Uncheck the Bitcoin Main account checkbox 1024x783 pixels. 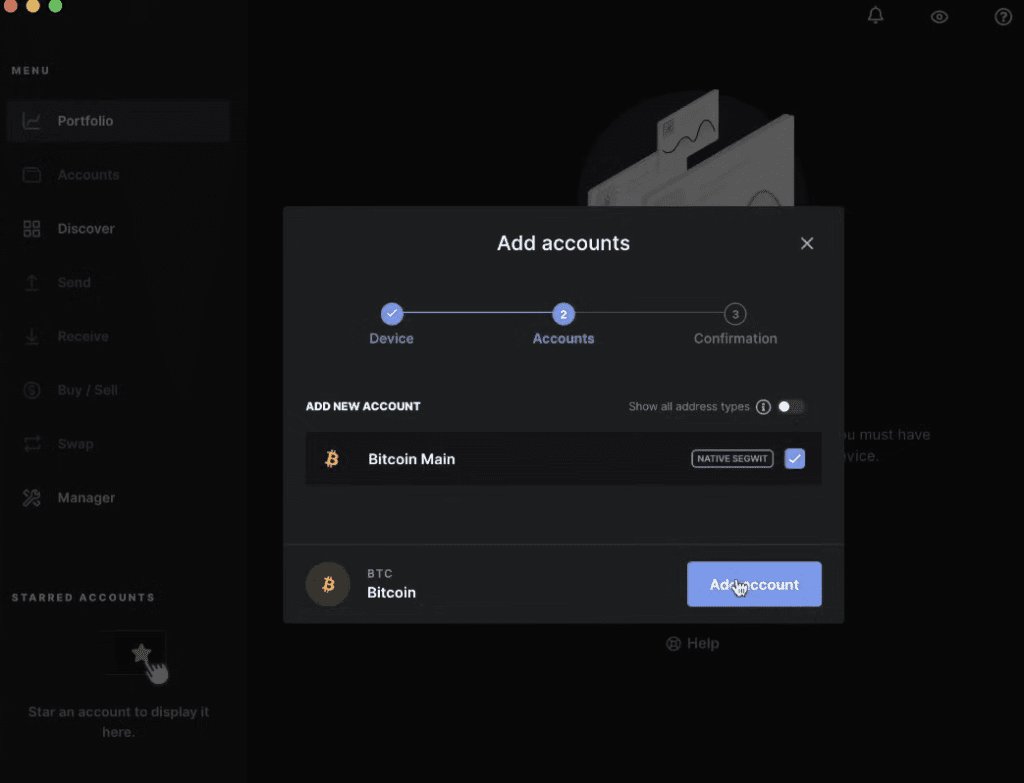click(x=795, y=459)
